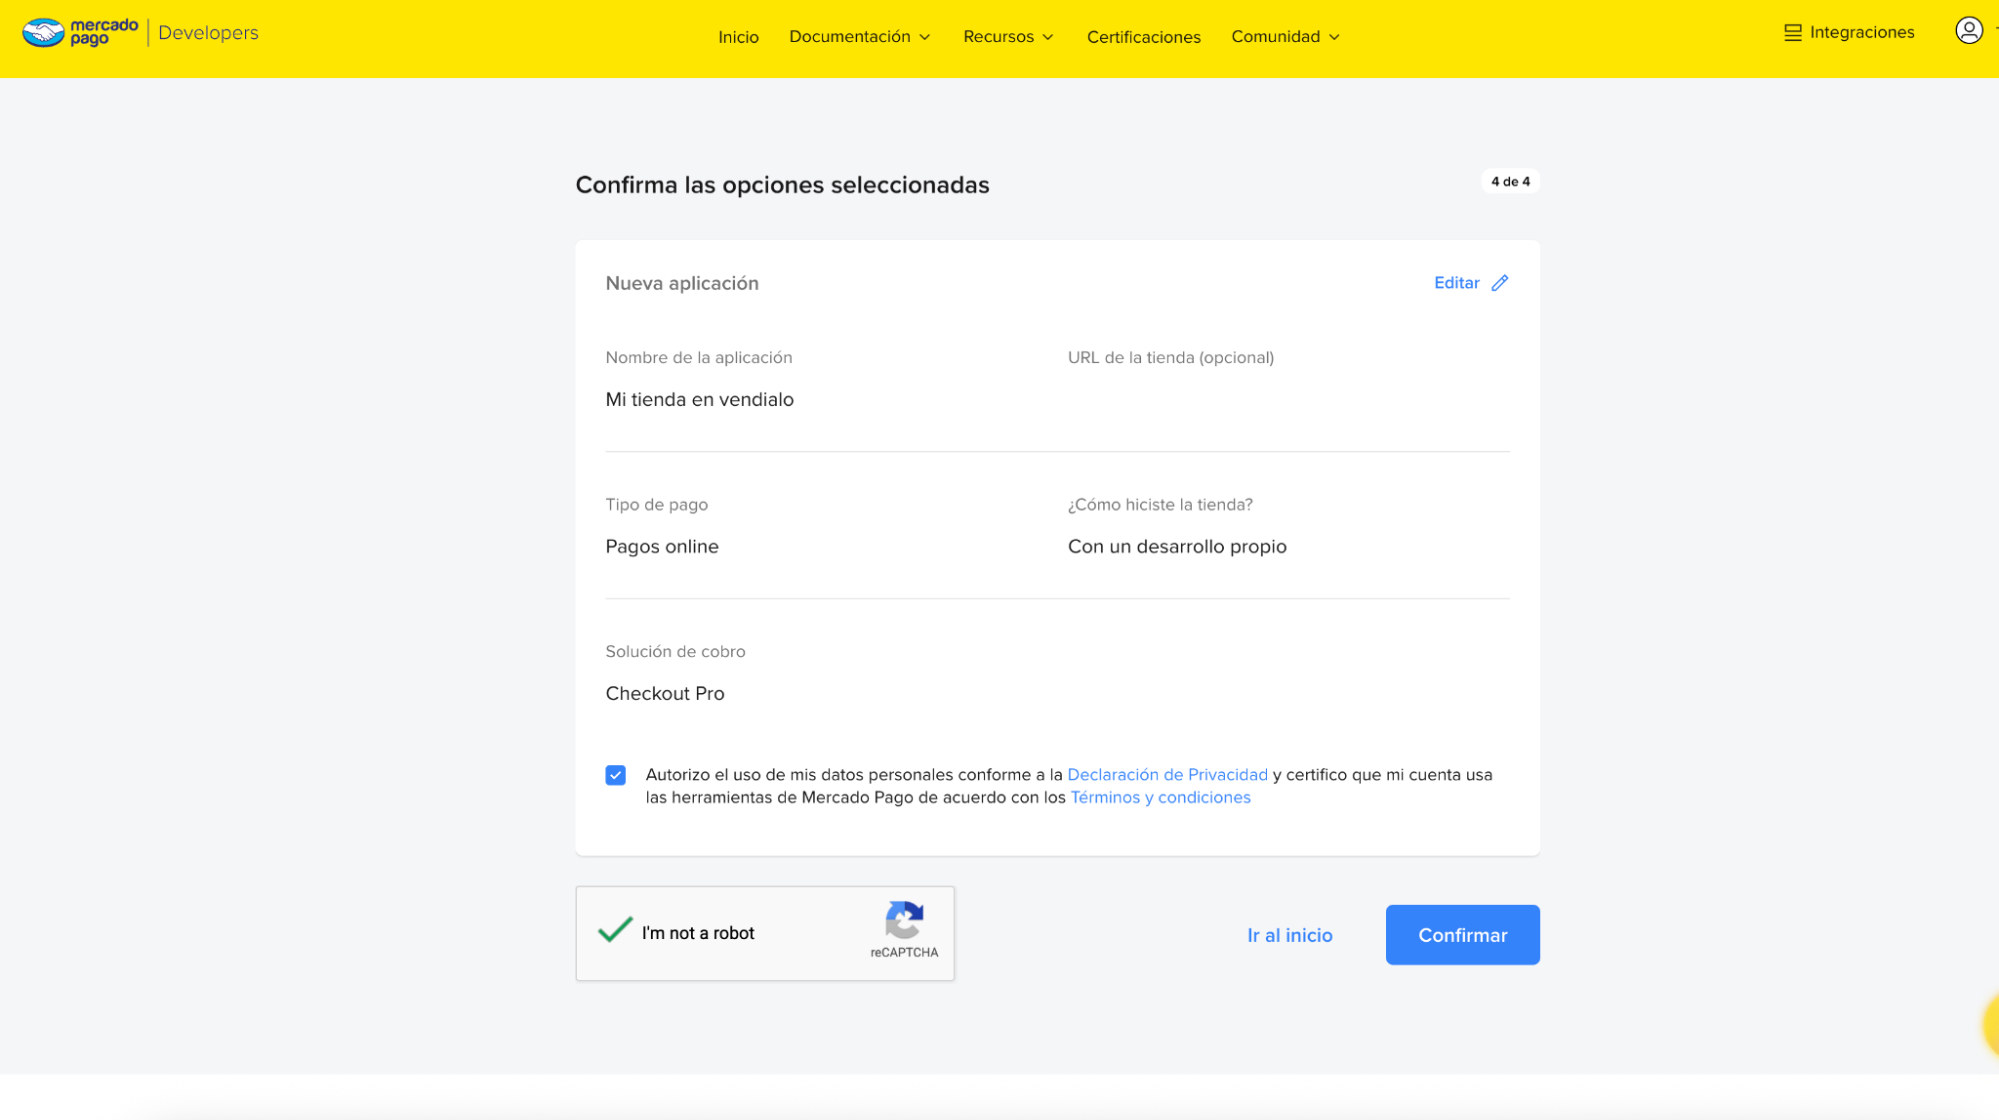
Task: Click the reCAPTCHA logo icon
Action: tap(904, 920)
